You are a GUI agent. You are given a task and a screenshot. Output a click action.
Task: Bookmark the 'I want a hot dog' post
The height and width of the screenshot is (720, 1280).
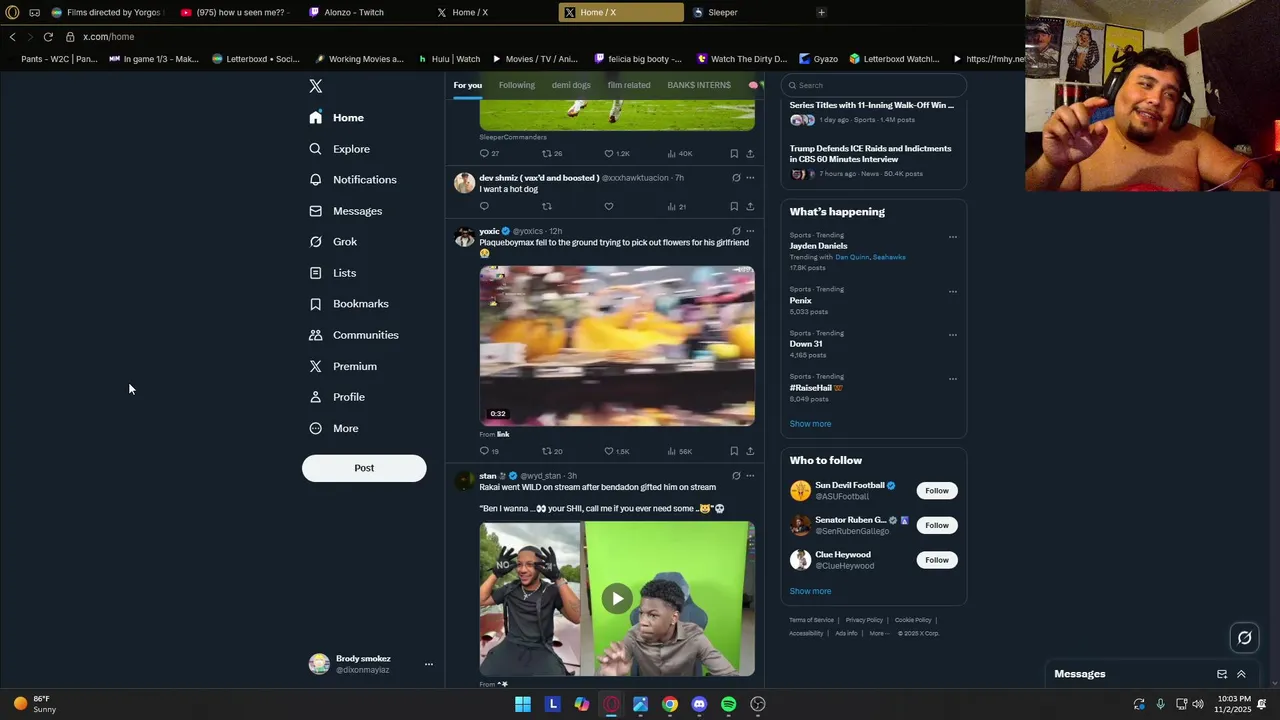tap(734, 207)
